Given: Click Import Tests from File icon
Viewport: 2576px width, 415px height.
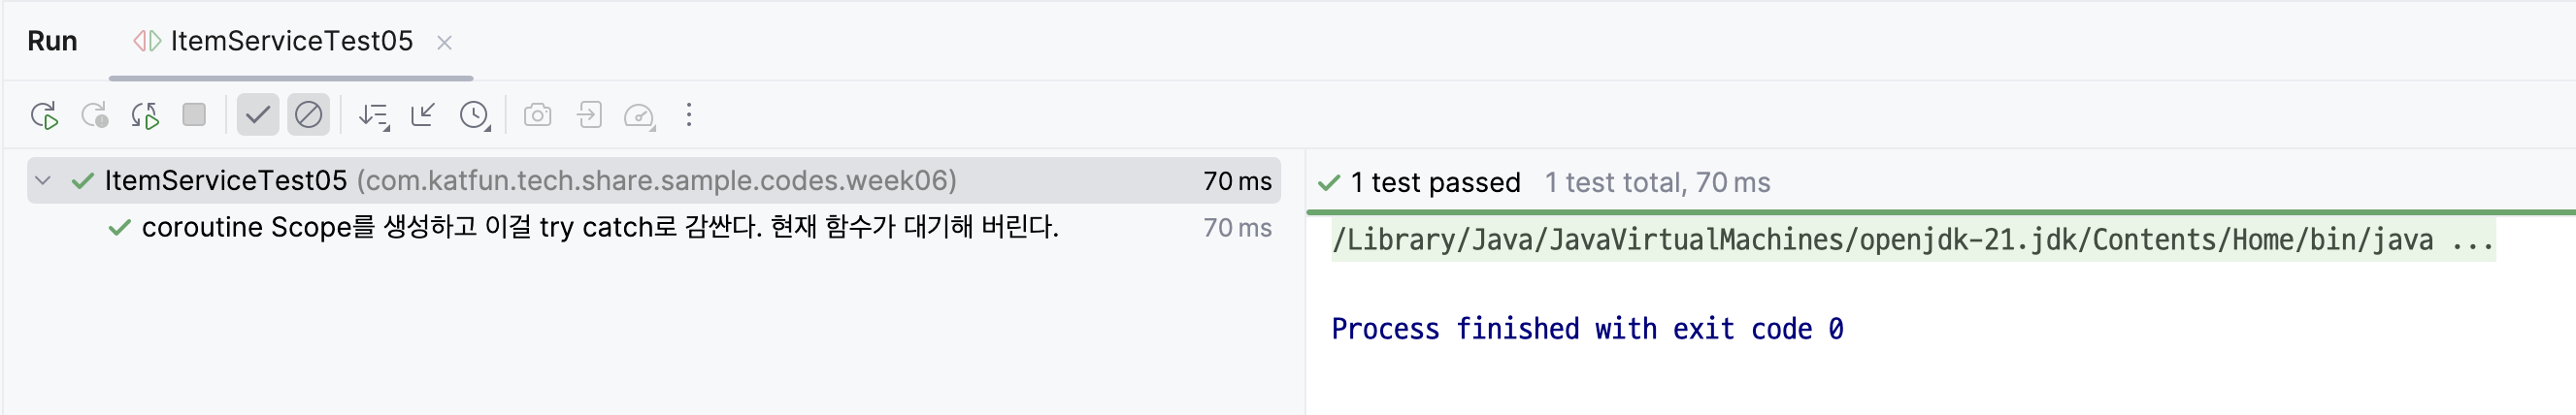Looking at the screenshot, I should pyautogui.click(x=589, y=116).
